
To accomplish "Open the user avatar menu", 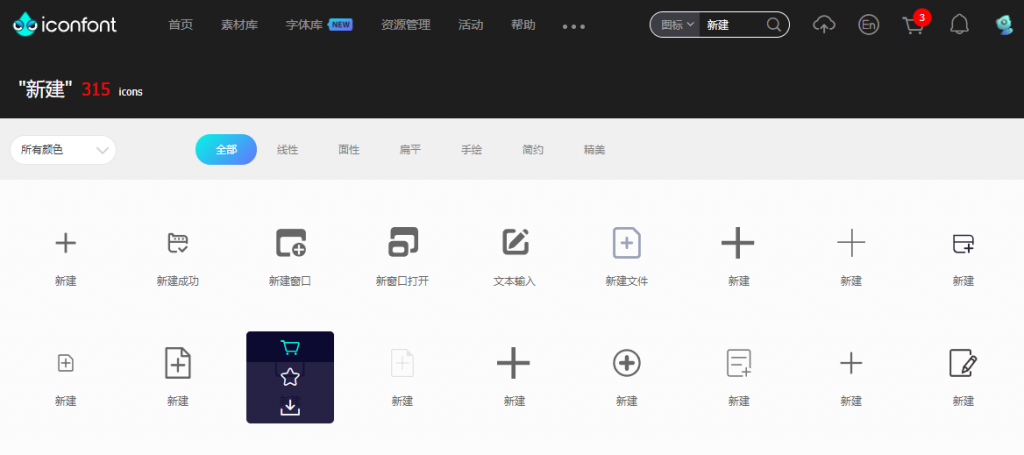I will pyautogui.click(x=1004, y=25).
